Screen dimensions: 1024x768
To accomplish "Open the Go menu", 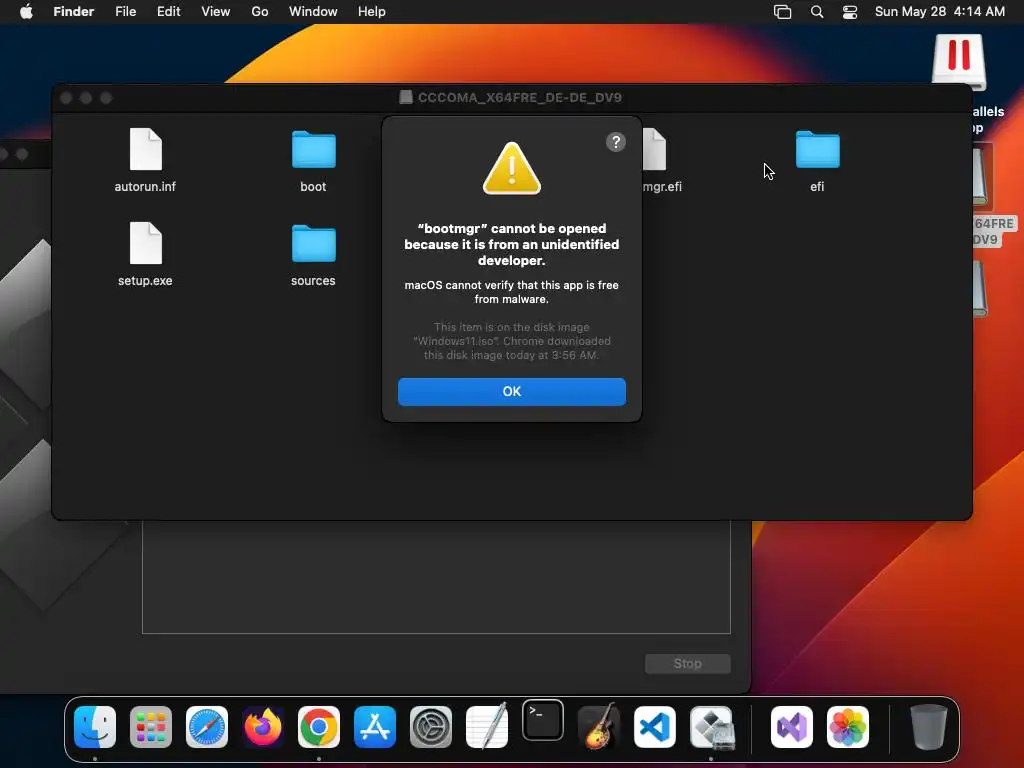I will (x=260, y=11).
